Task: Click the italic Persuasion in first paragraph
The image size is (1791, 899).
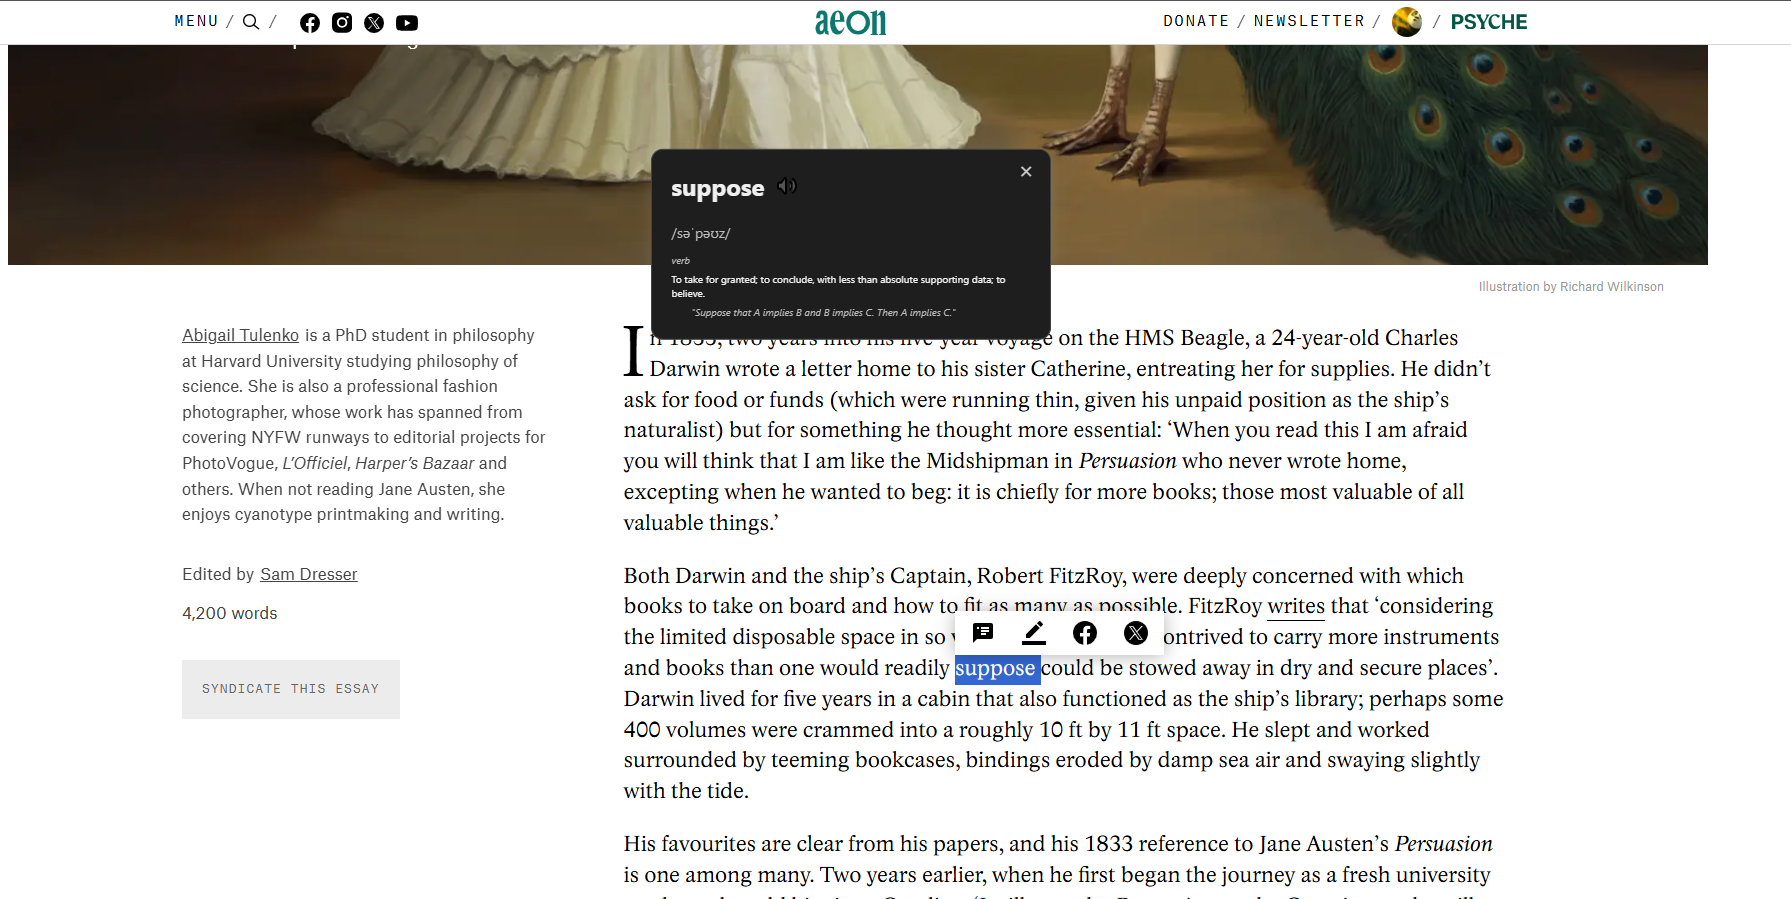Action: 1127,461
